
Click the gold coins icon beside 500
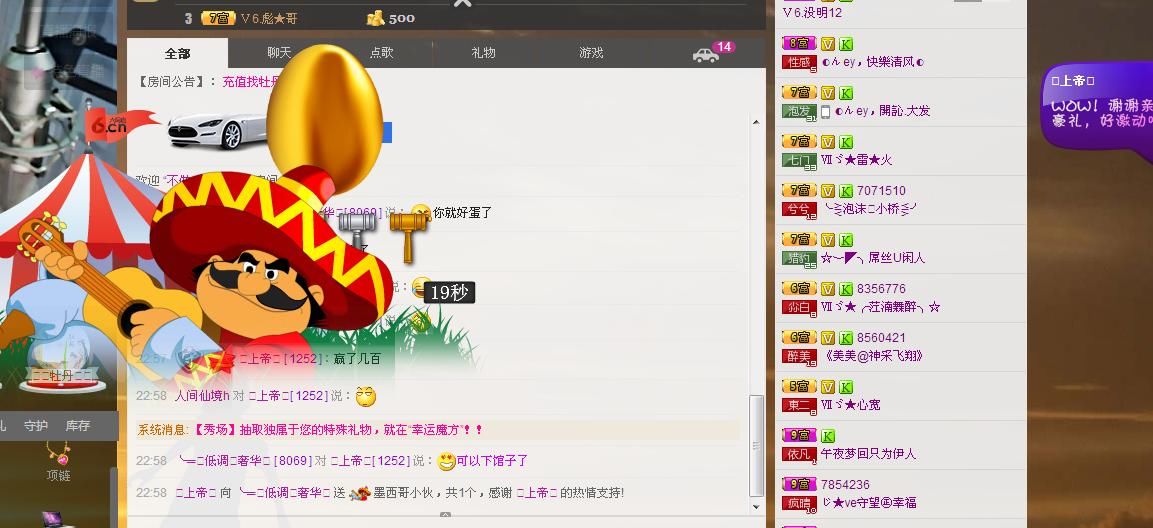click(376, 18)
